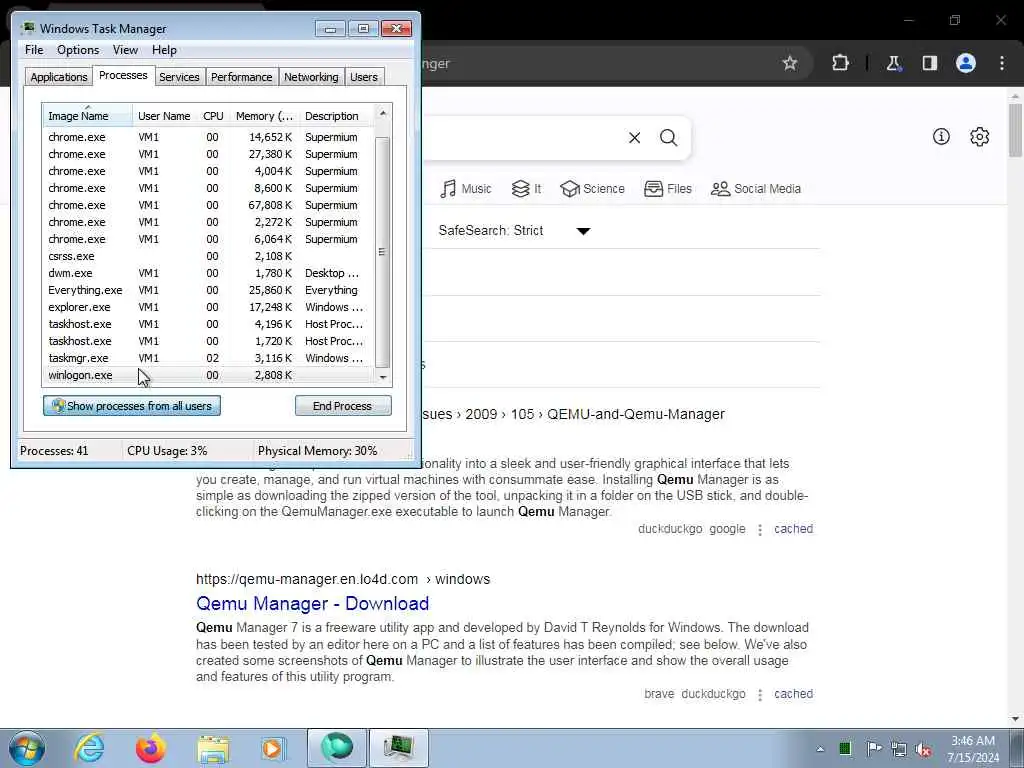Click Task Manager taskbar button
The width and height of the screenshot is (1024, 768).
pos(398,748)
